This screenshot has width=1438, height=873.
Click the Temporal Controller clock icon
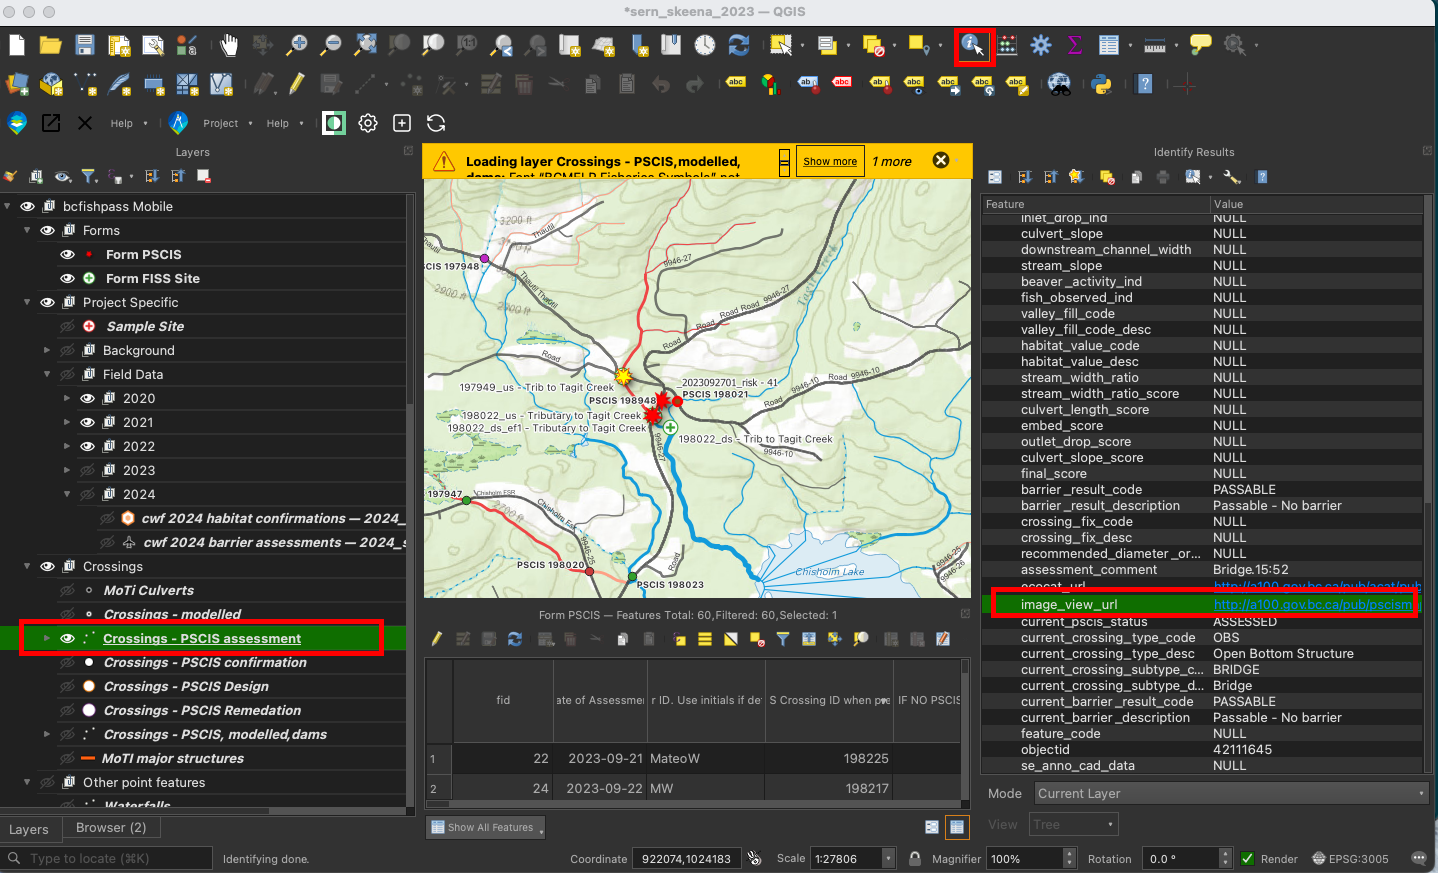(x=705, y=45)
